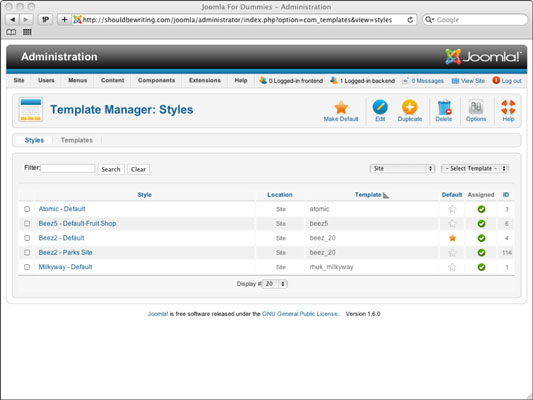This screenshot has height=400, width=533.
Task: Toggle orange default star for Beez2 - Default
Action: [x=452, y=238]
